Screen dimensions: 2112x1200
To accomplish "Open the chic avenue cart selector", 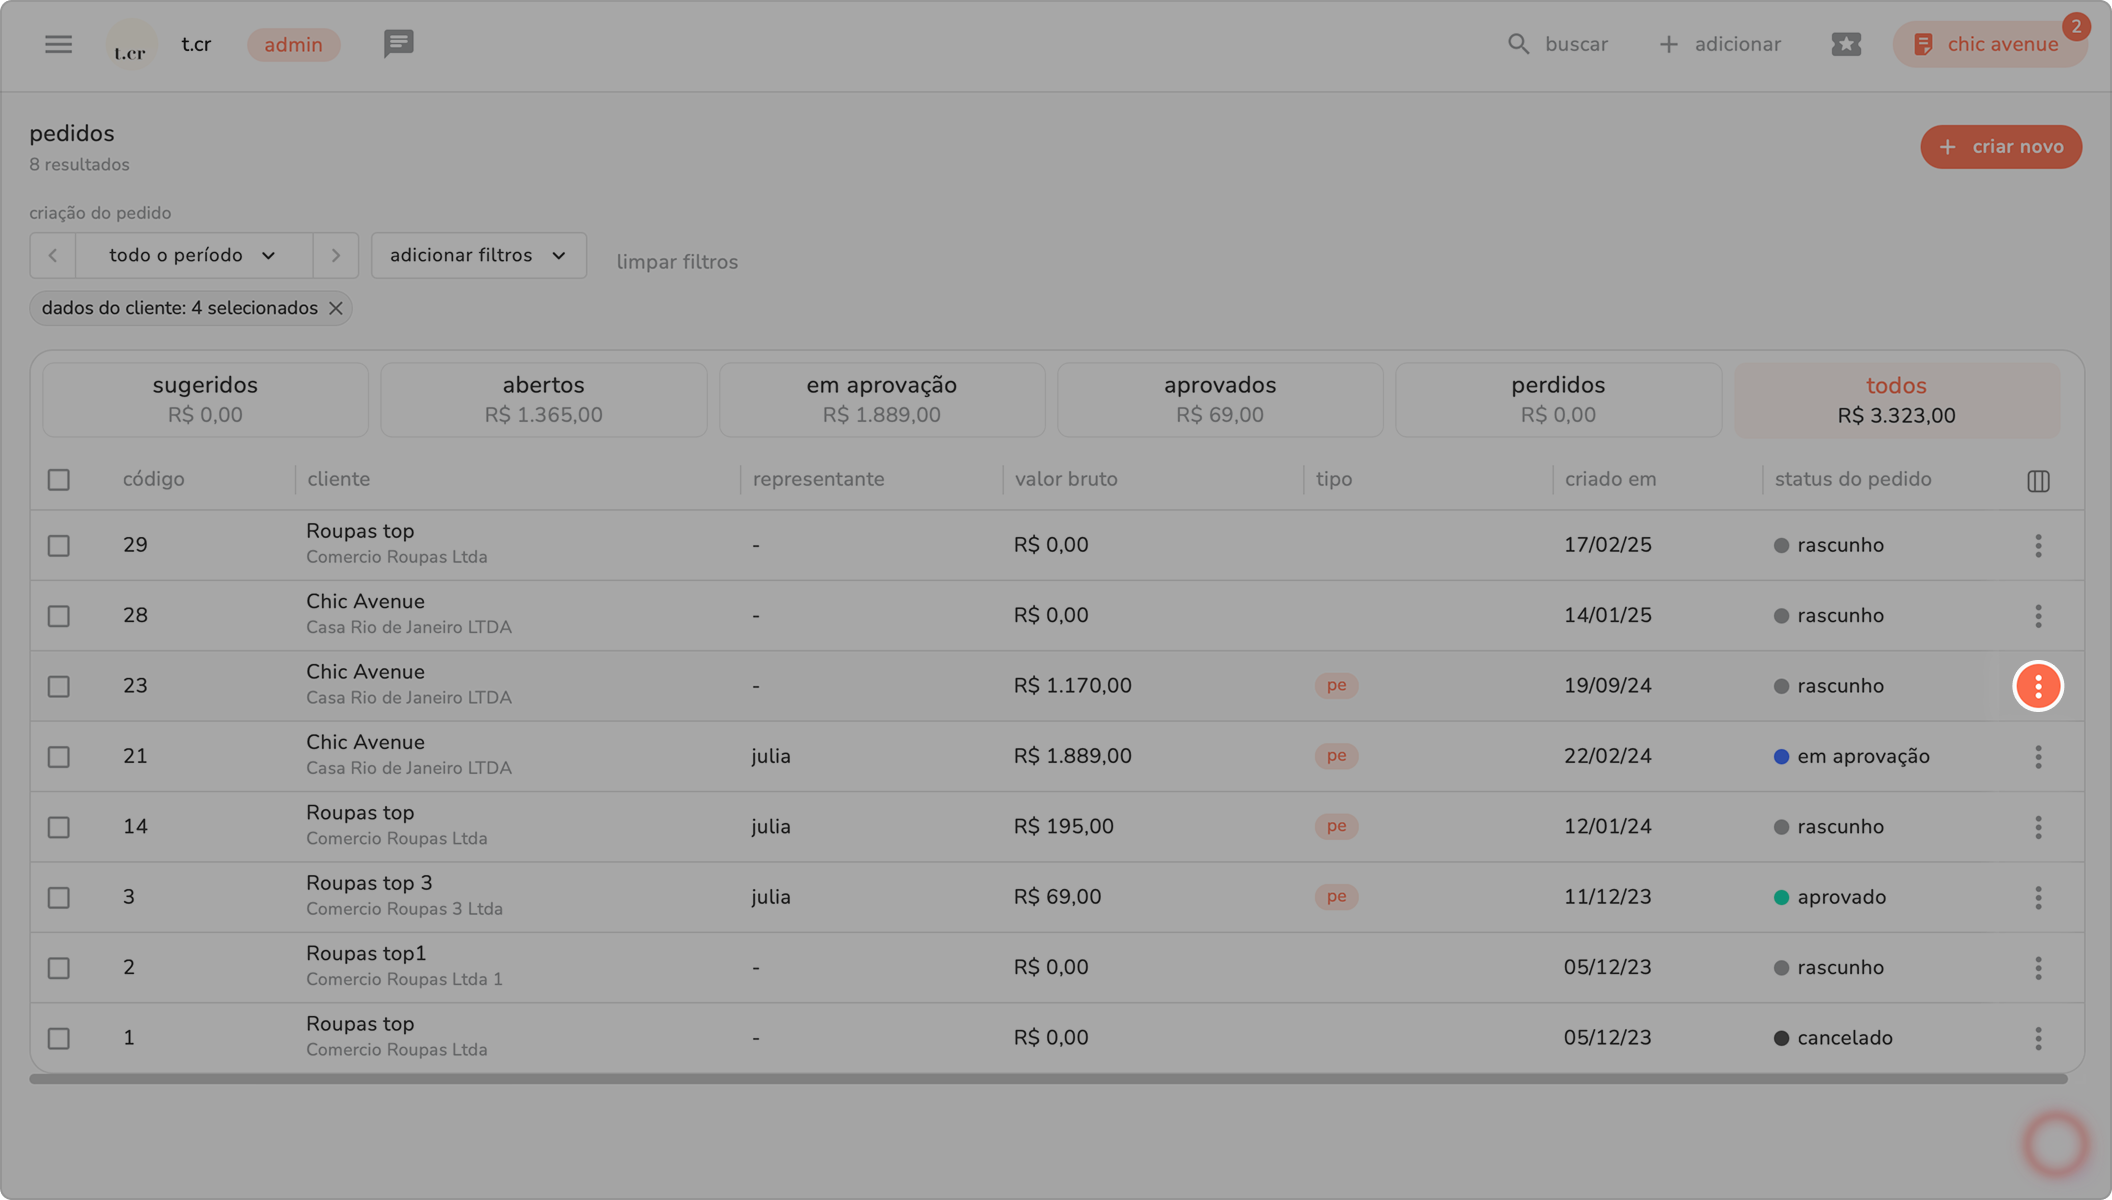I will (1988, 44).
